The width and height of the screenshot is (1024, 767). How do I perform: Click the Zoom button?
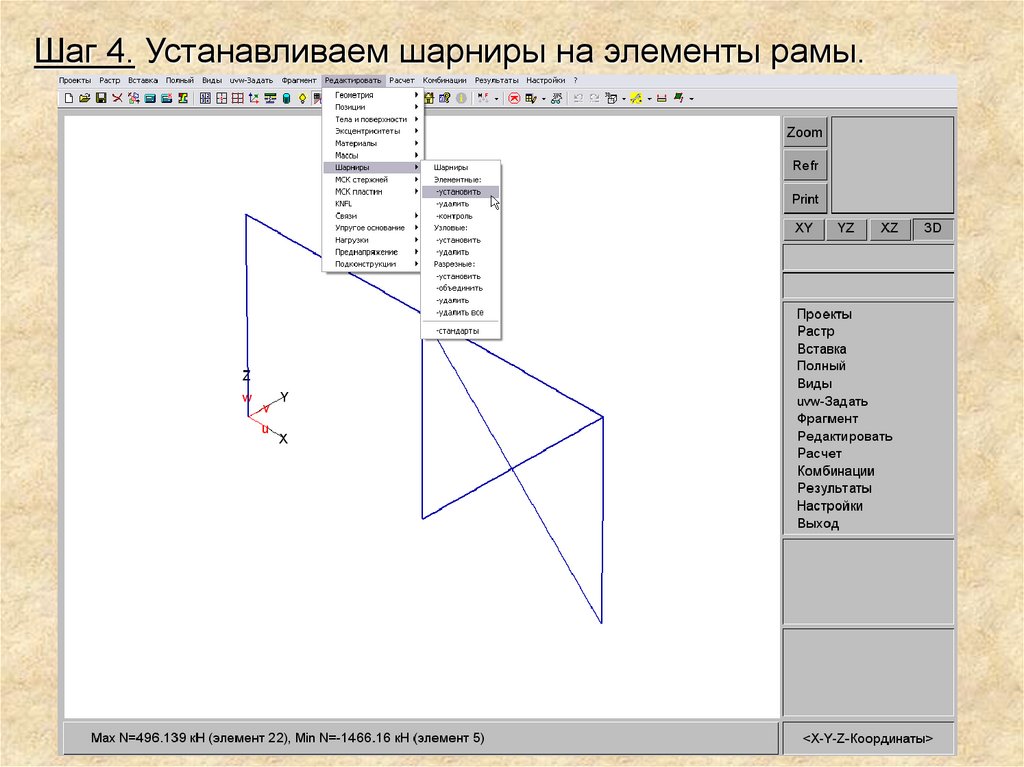(x=805, y=132)
